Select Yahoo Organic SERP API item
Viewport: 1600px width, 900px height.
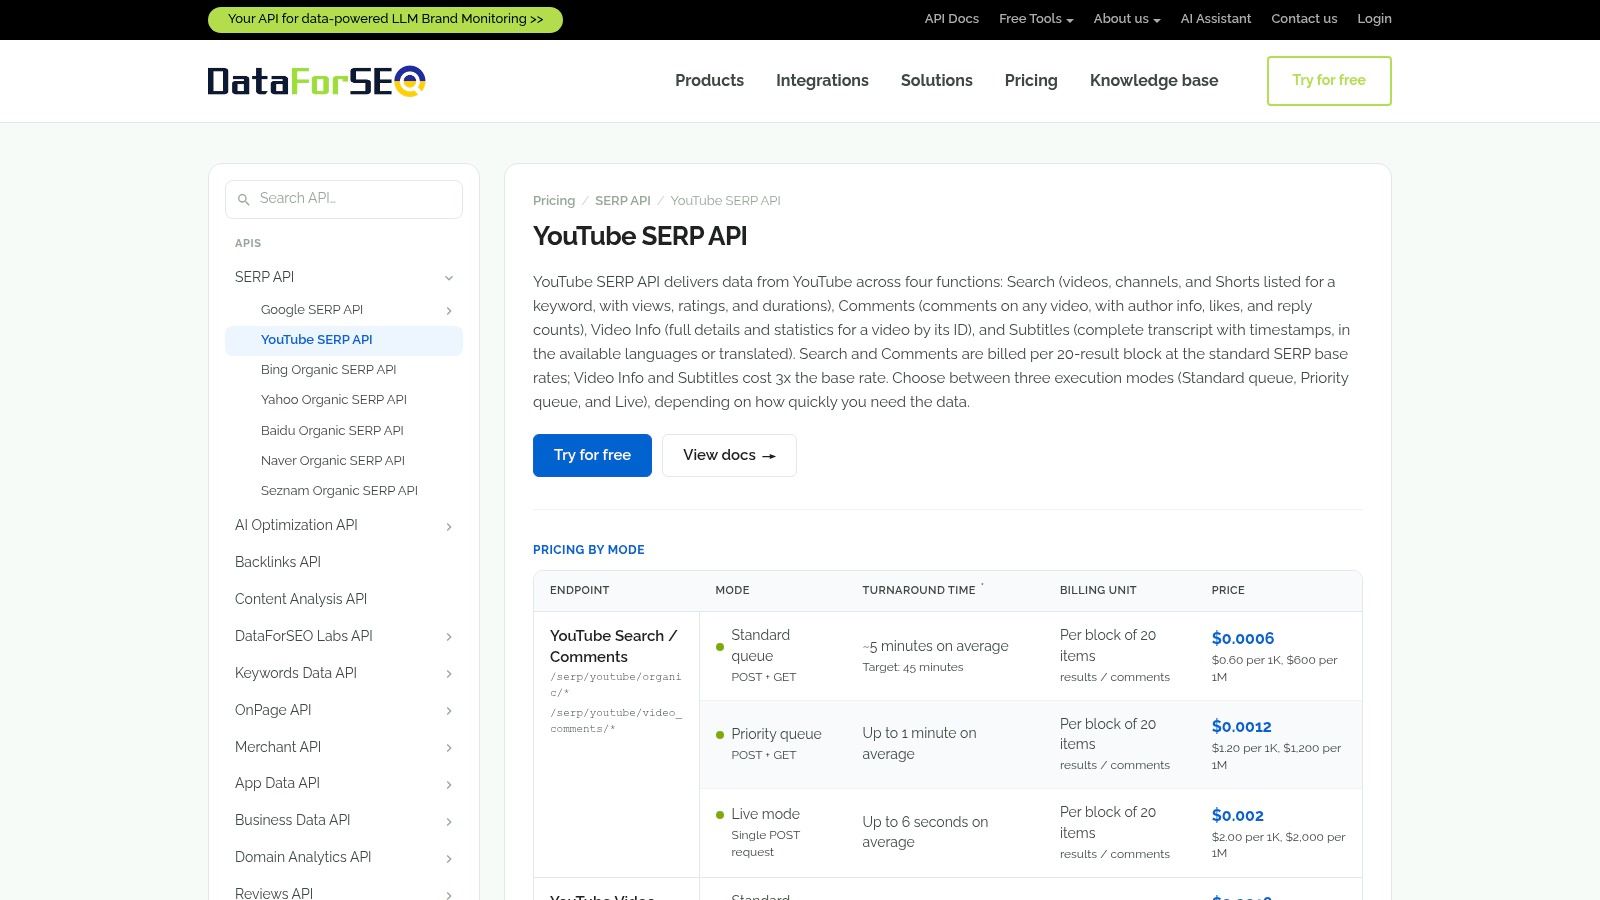coord(334,400)
